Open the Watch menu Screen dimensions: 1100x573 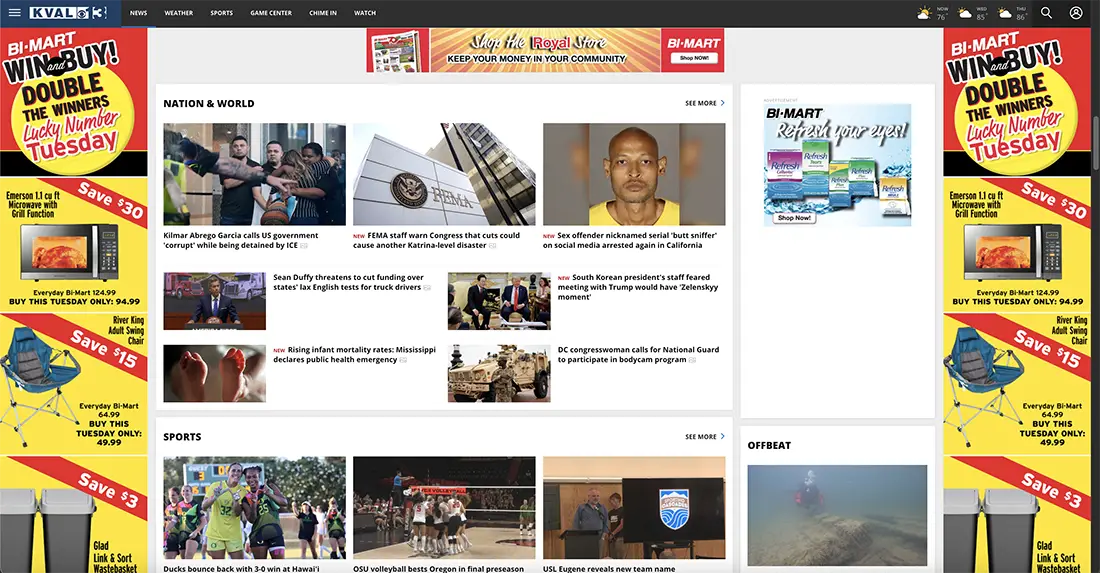(365, 13)
